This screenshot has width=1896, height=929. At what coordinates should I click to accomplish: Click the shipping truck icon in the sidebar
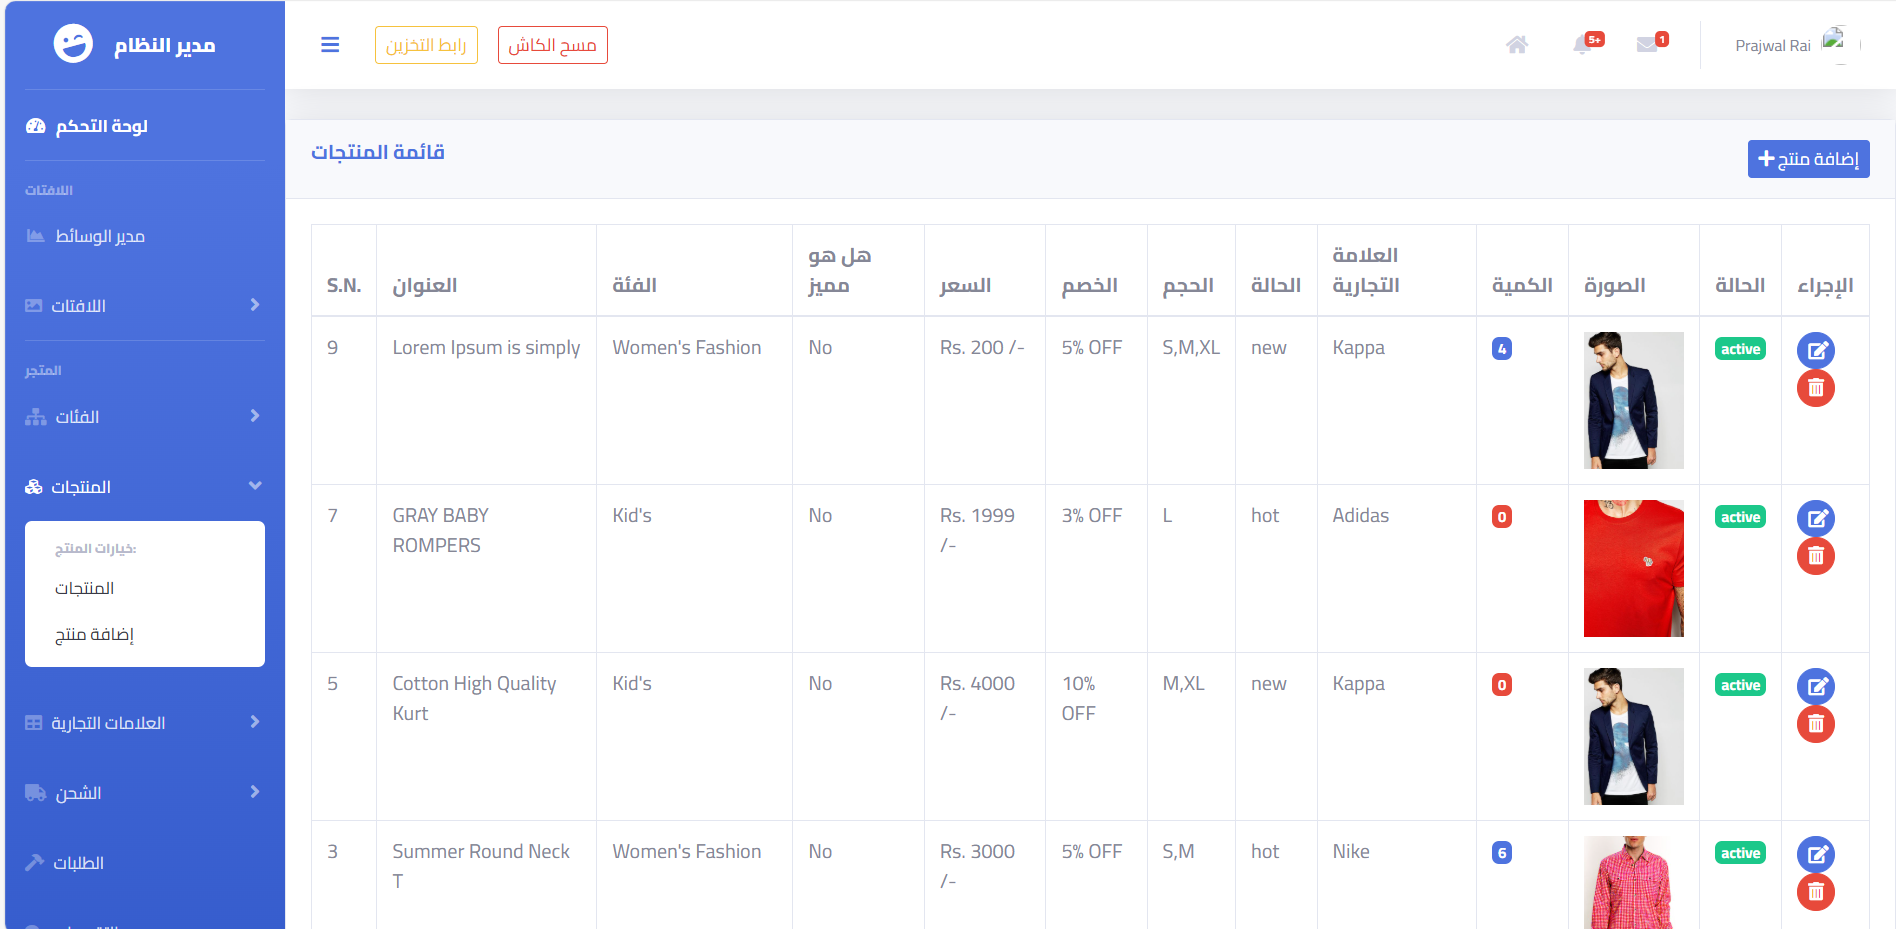(36, 793)
